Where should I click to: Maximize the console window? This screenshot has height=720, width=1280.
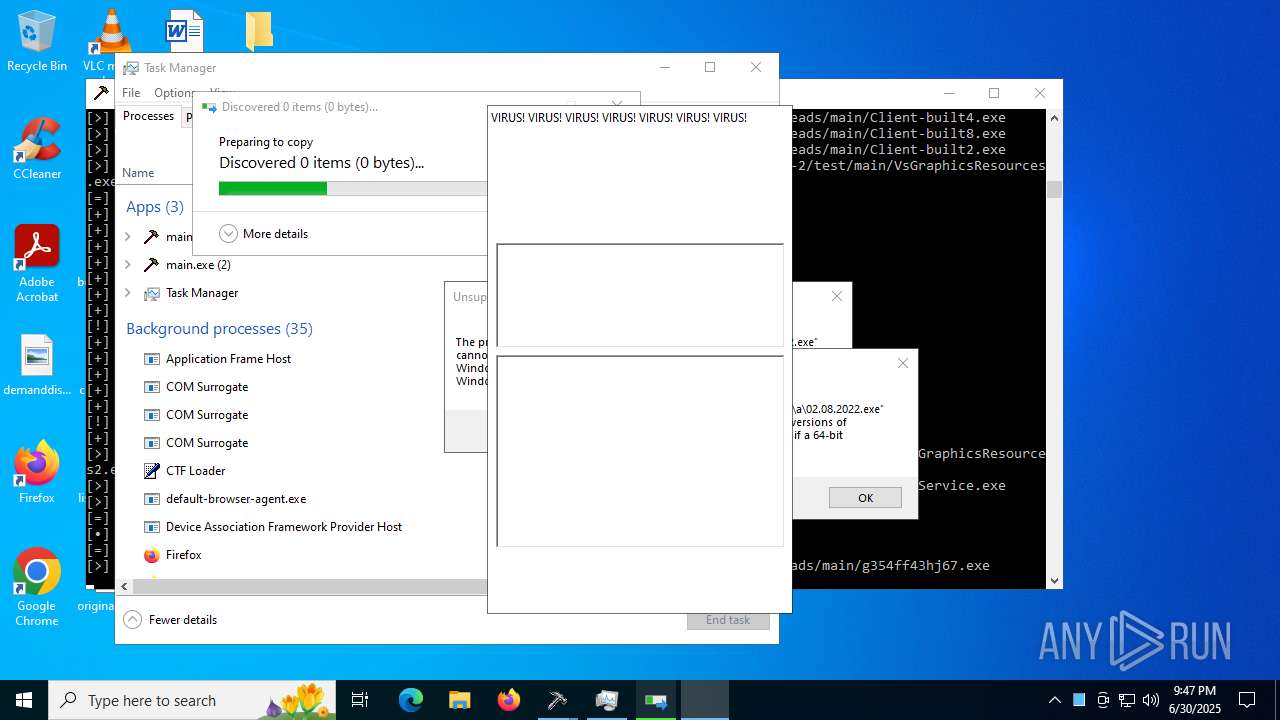coord(994,93)
